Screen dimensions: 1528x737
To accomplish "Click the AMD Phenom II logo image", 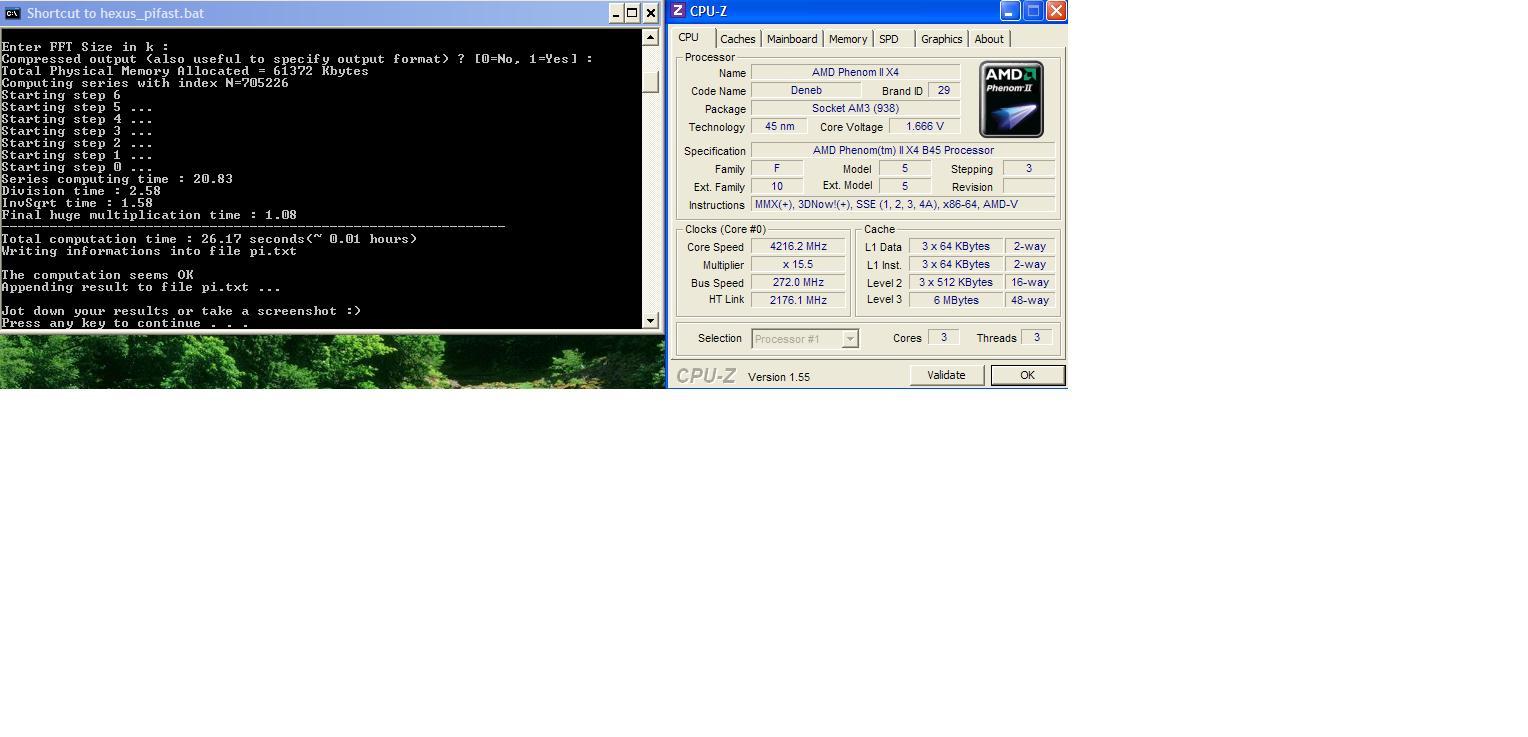I will 1012,99.
